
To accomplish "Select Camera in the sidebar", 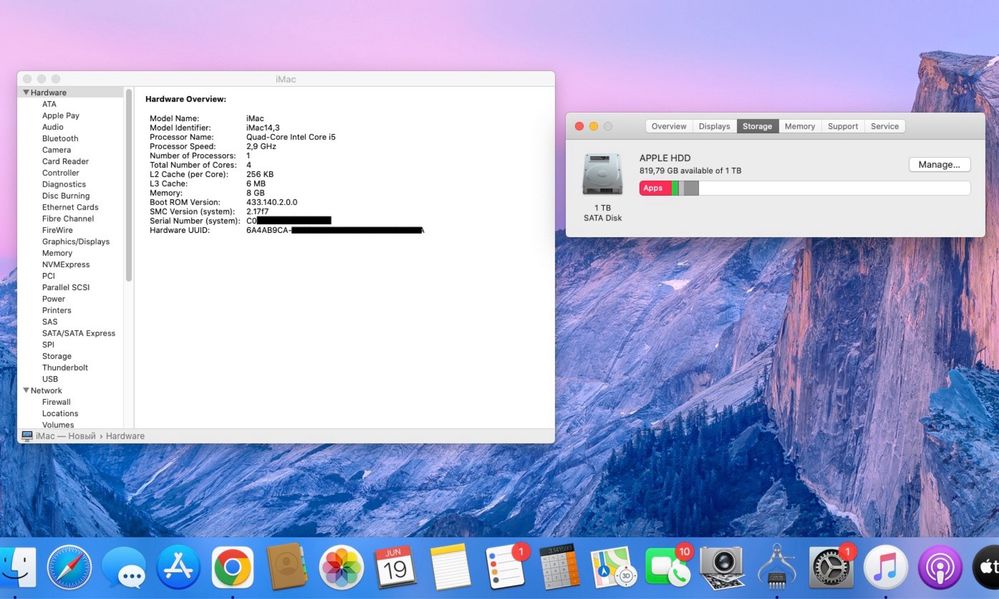I will (x=56, y=150).
